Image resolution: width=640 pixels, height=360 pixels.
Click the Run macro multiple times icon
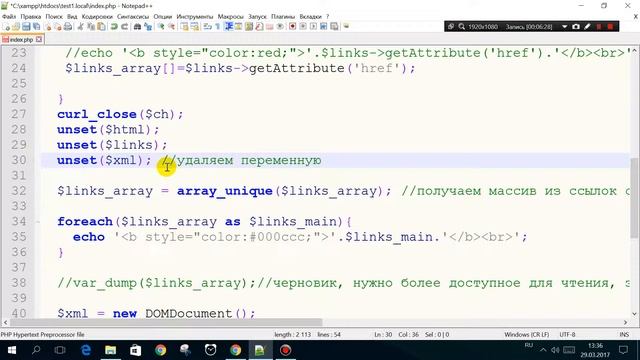[324, 27]
